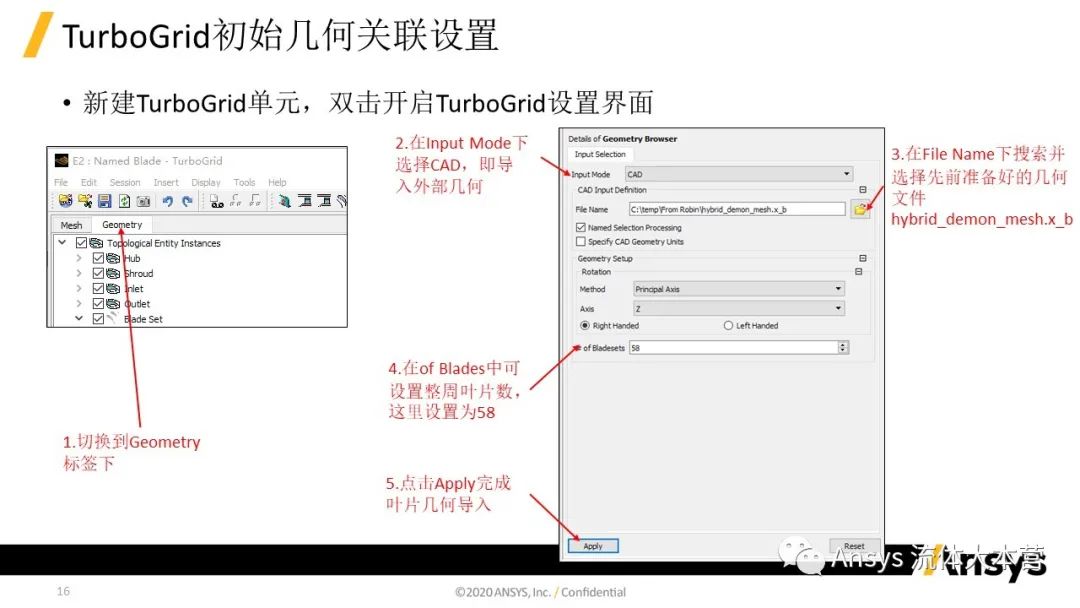Click the camera snapshot icon
This screenshot has height=608, width=1080.
pyautogui.click(x=143, y=201)
